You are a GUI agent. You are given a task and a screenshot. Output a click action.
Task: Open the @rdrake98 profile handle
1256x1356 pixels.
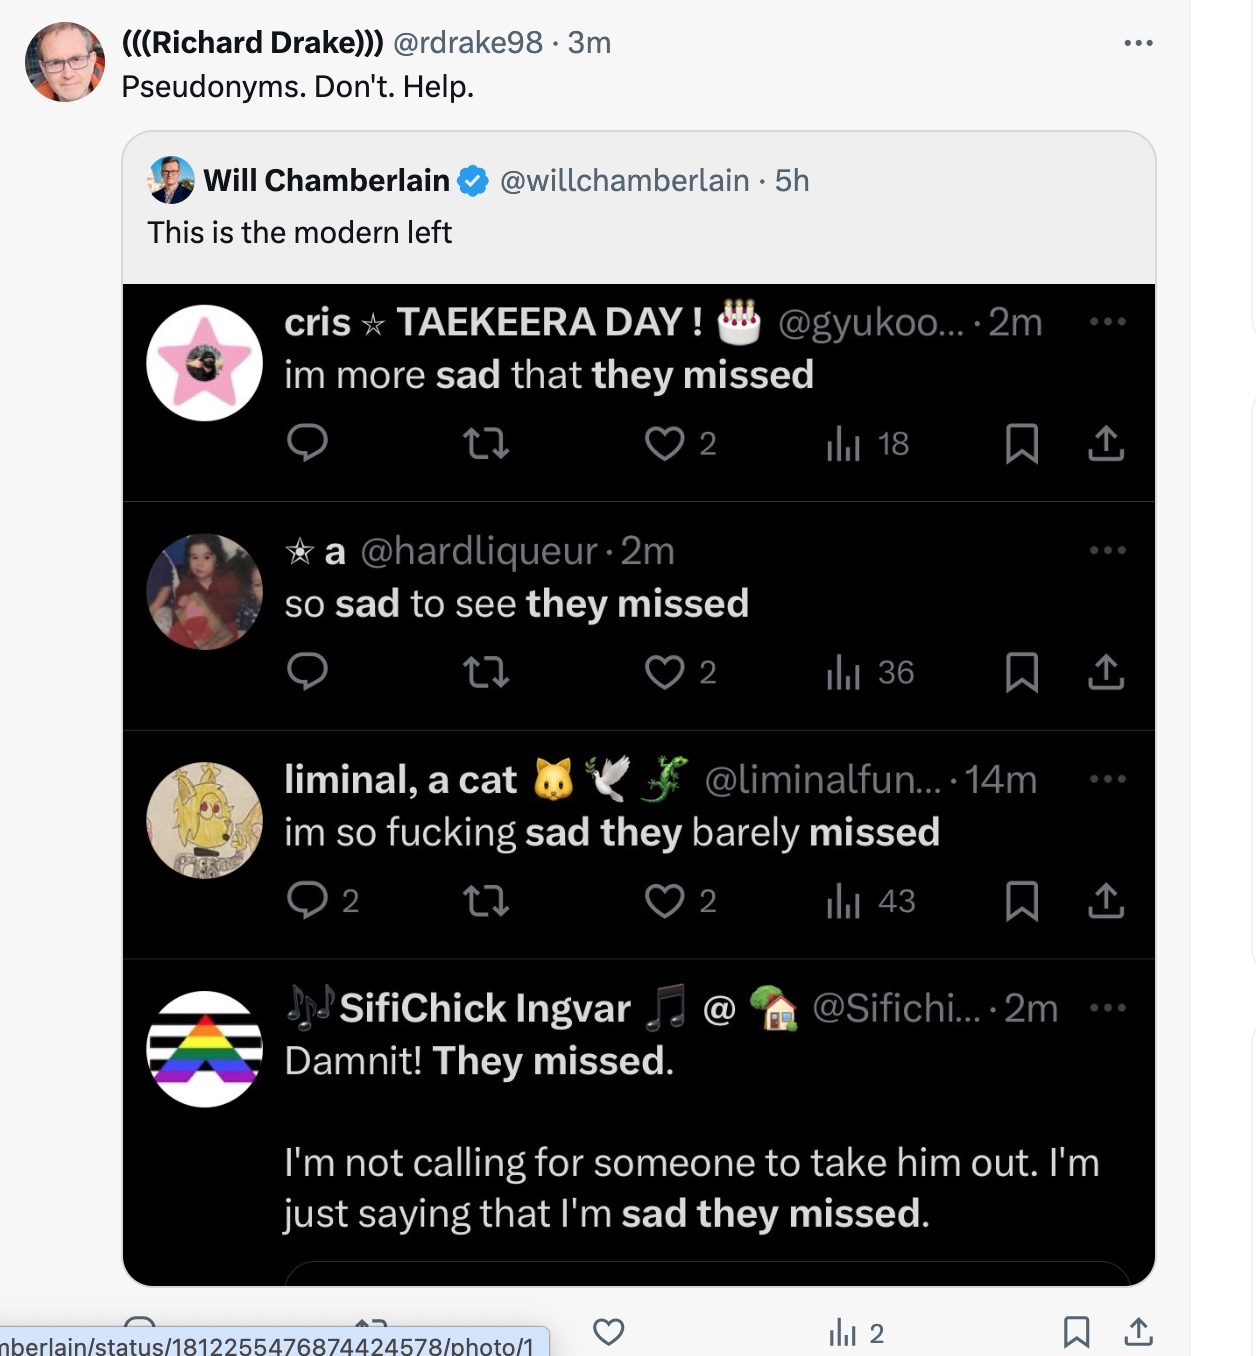(x=468, y=43)
